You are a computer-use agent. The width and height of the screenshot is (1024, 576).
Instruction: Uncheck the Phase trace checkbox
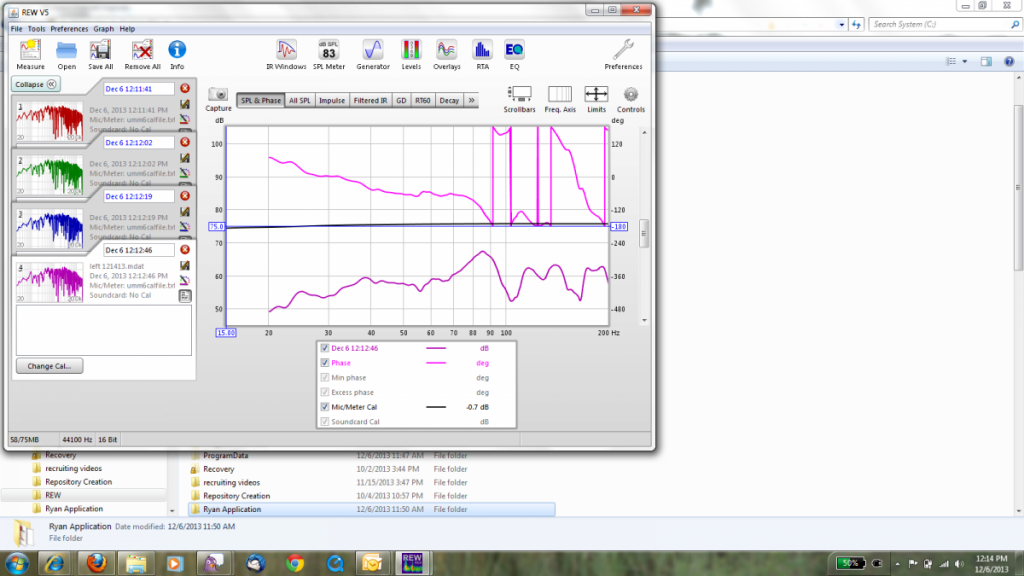[x=324, y=363]
